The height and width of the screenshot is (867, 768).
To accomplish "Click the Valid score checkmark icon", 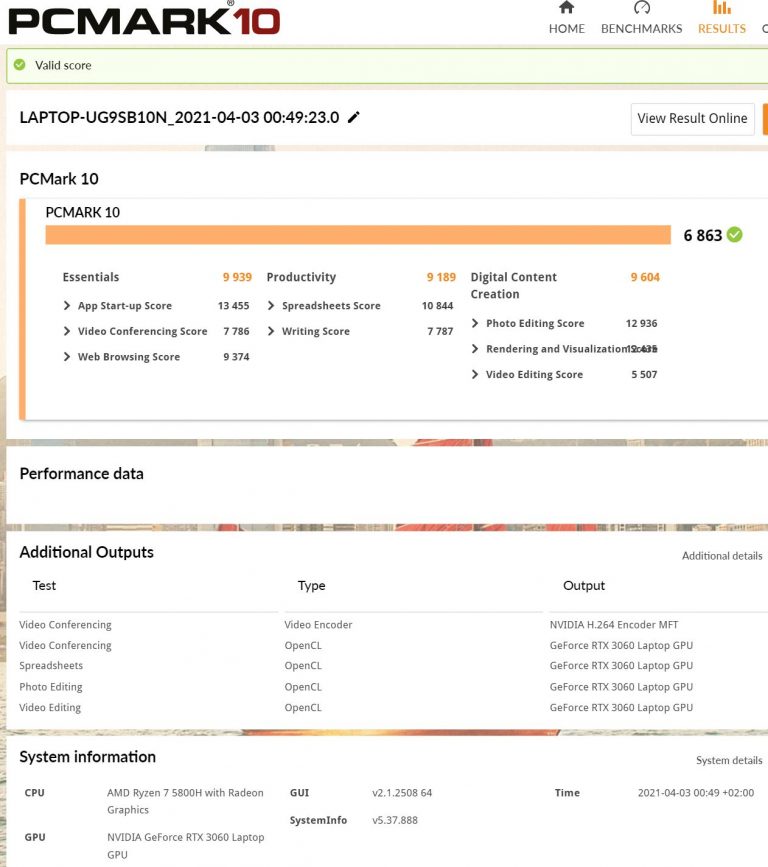I will click(21, 66).
